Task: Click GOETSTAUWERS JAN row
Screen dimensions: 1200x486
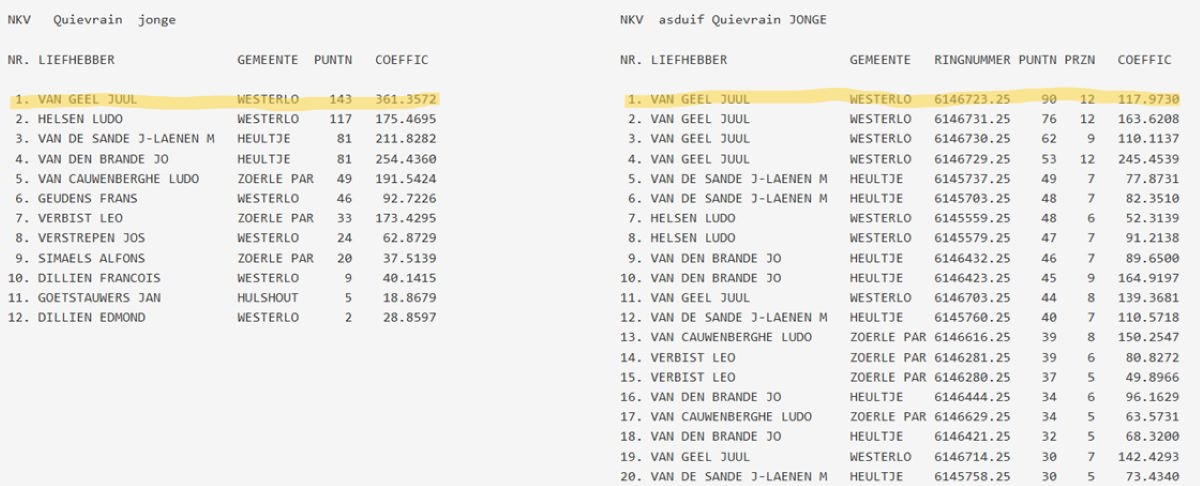Action: [x=95, y=298]
